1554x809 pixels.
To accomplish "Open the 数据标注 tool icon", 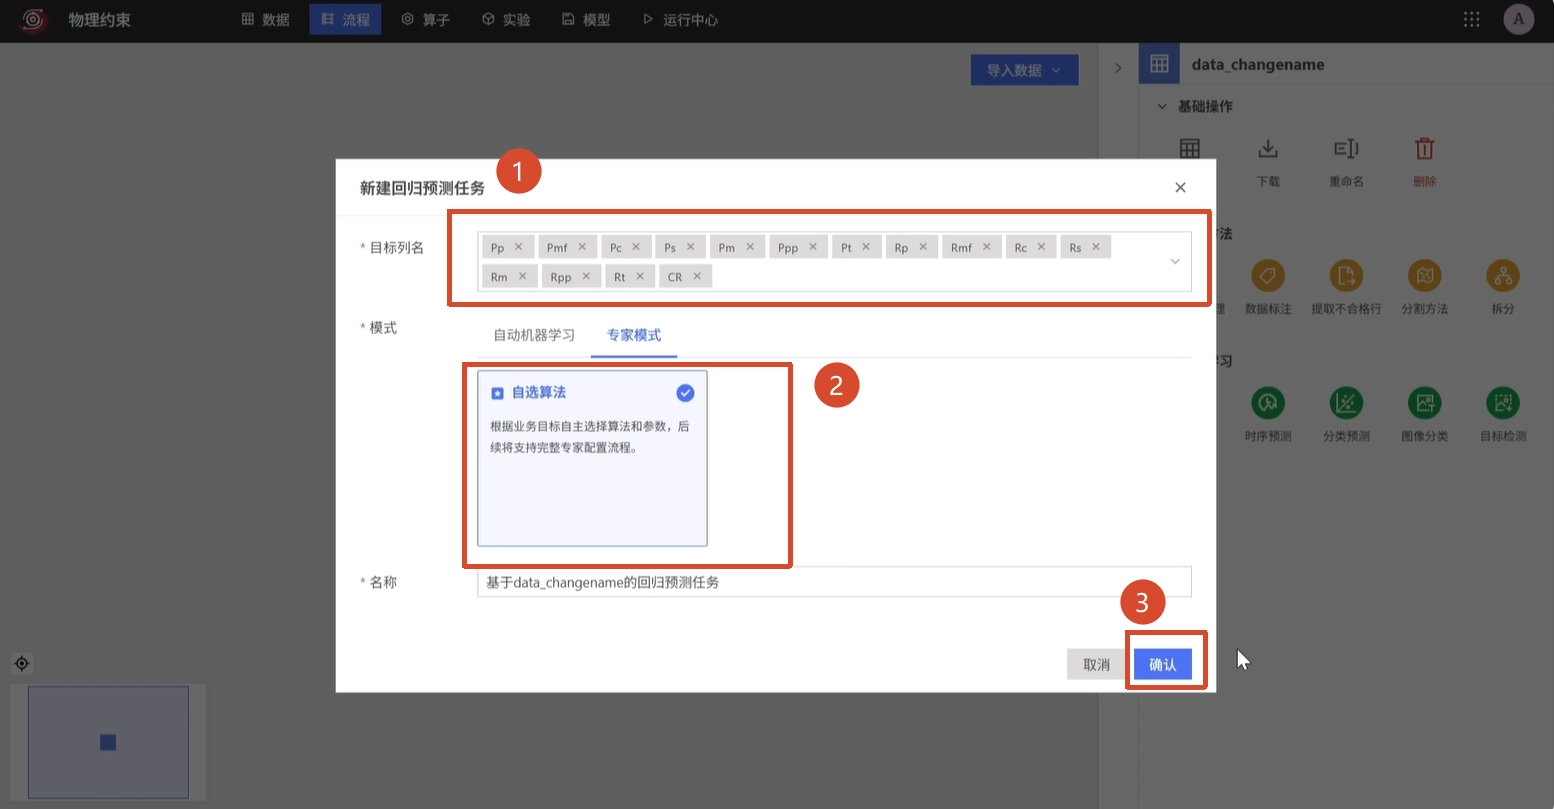I will pyautogui.click(x=1268, y=275).
